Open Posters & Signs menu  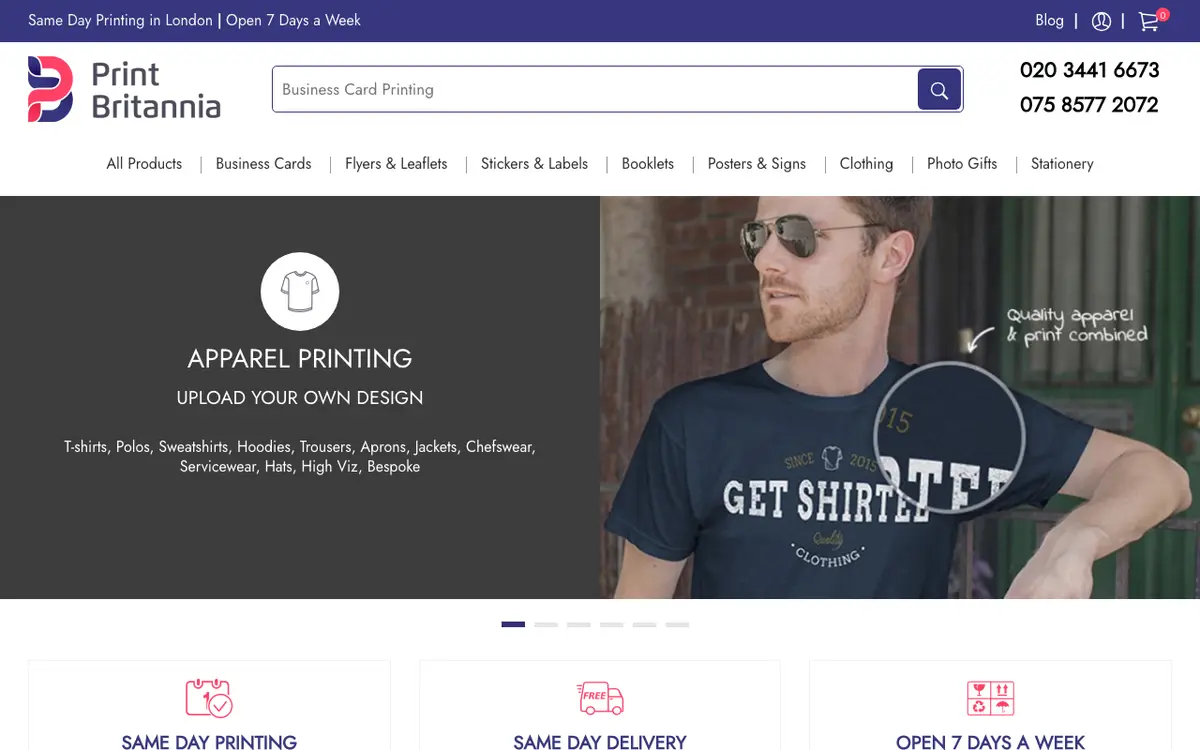point(756,164)
